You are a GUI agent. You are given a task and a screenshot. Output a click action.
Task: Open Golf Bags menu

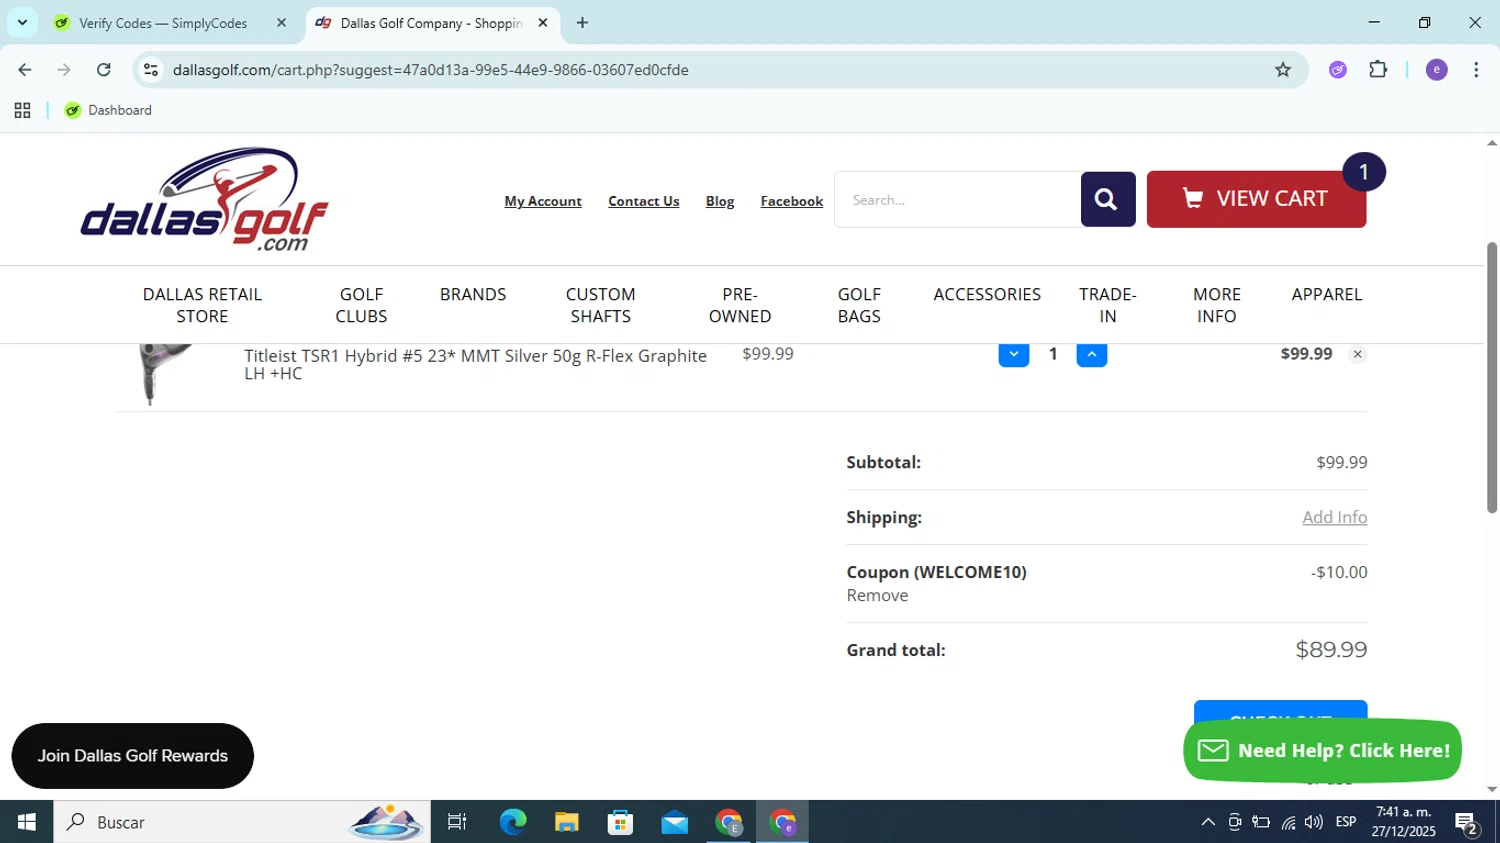tap(859, 305)
